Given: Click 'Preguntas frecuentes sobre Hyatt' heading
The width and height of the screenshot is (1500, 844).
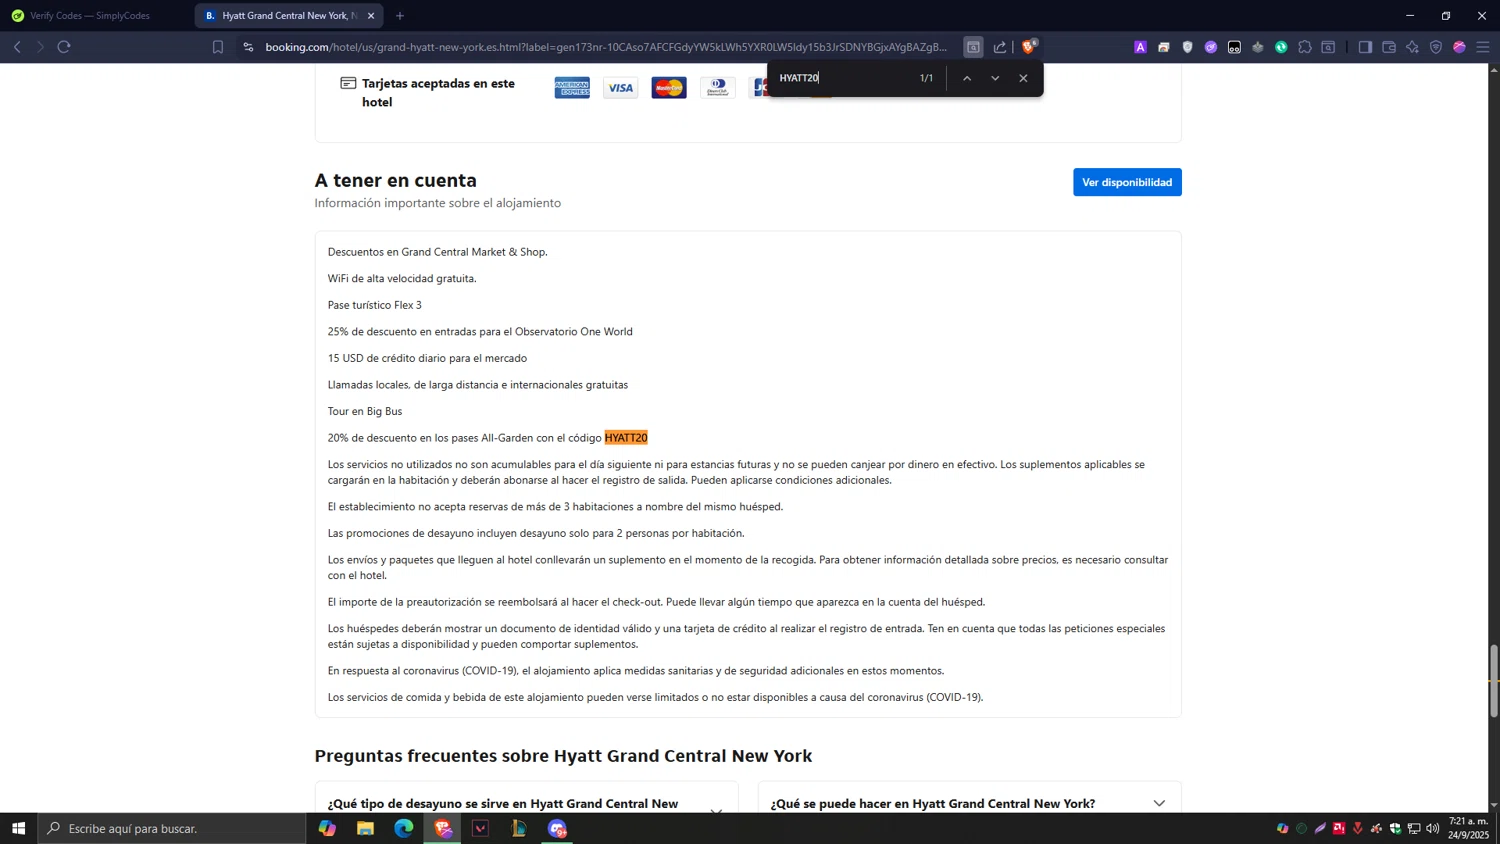Looking at the screenshot, I should click(563, 756).
